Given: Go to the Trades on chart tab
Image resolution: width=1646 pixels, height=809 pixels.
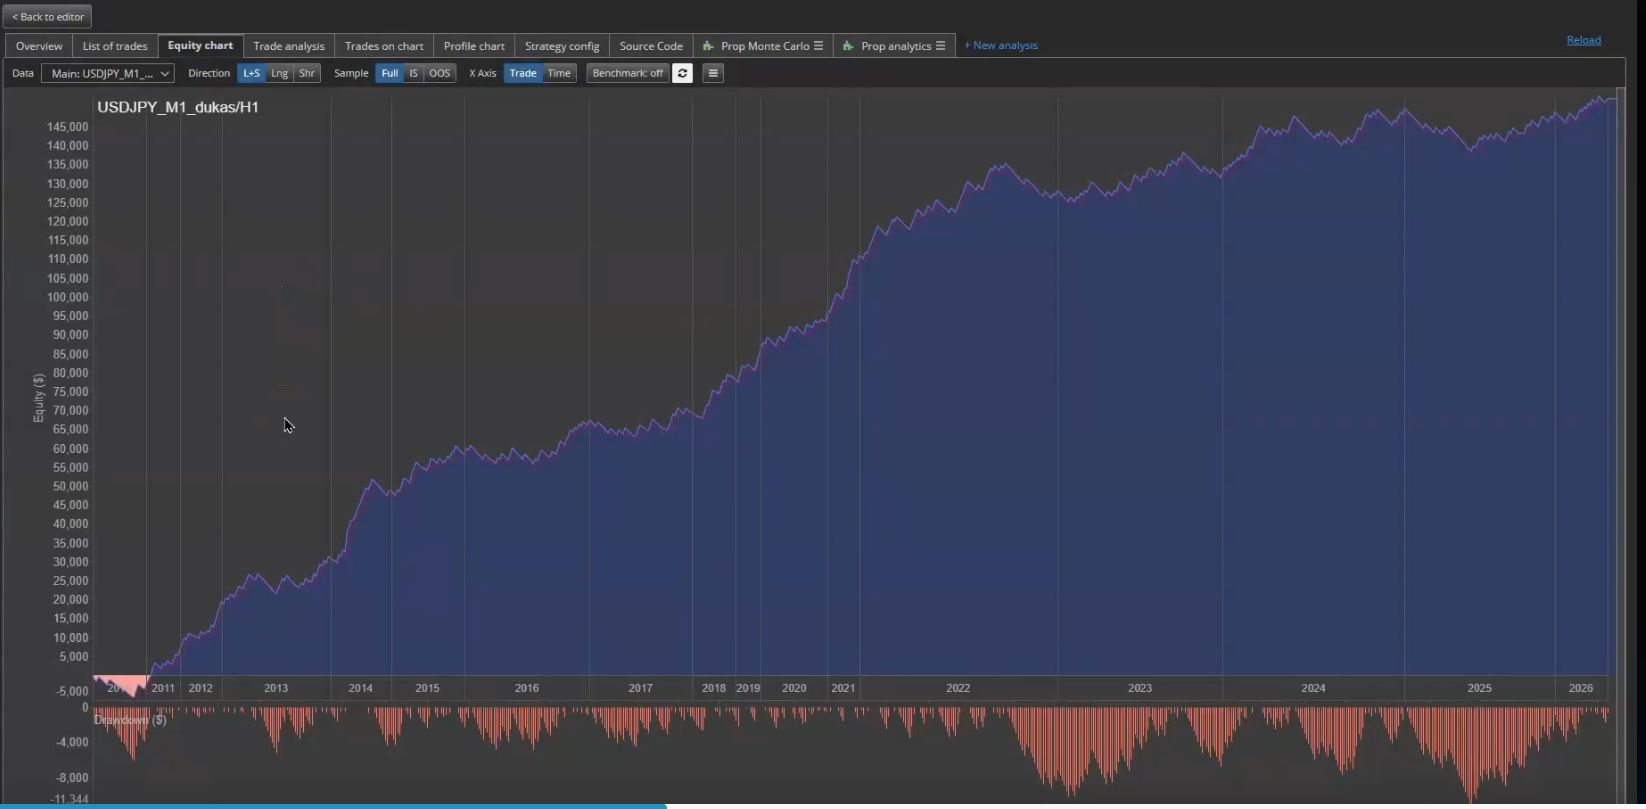Looking at the screenshot, I should pos(384,46).
